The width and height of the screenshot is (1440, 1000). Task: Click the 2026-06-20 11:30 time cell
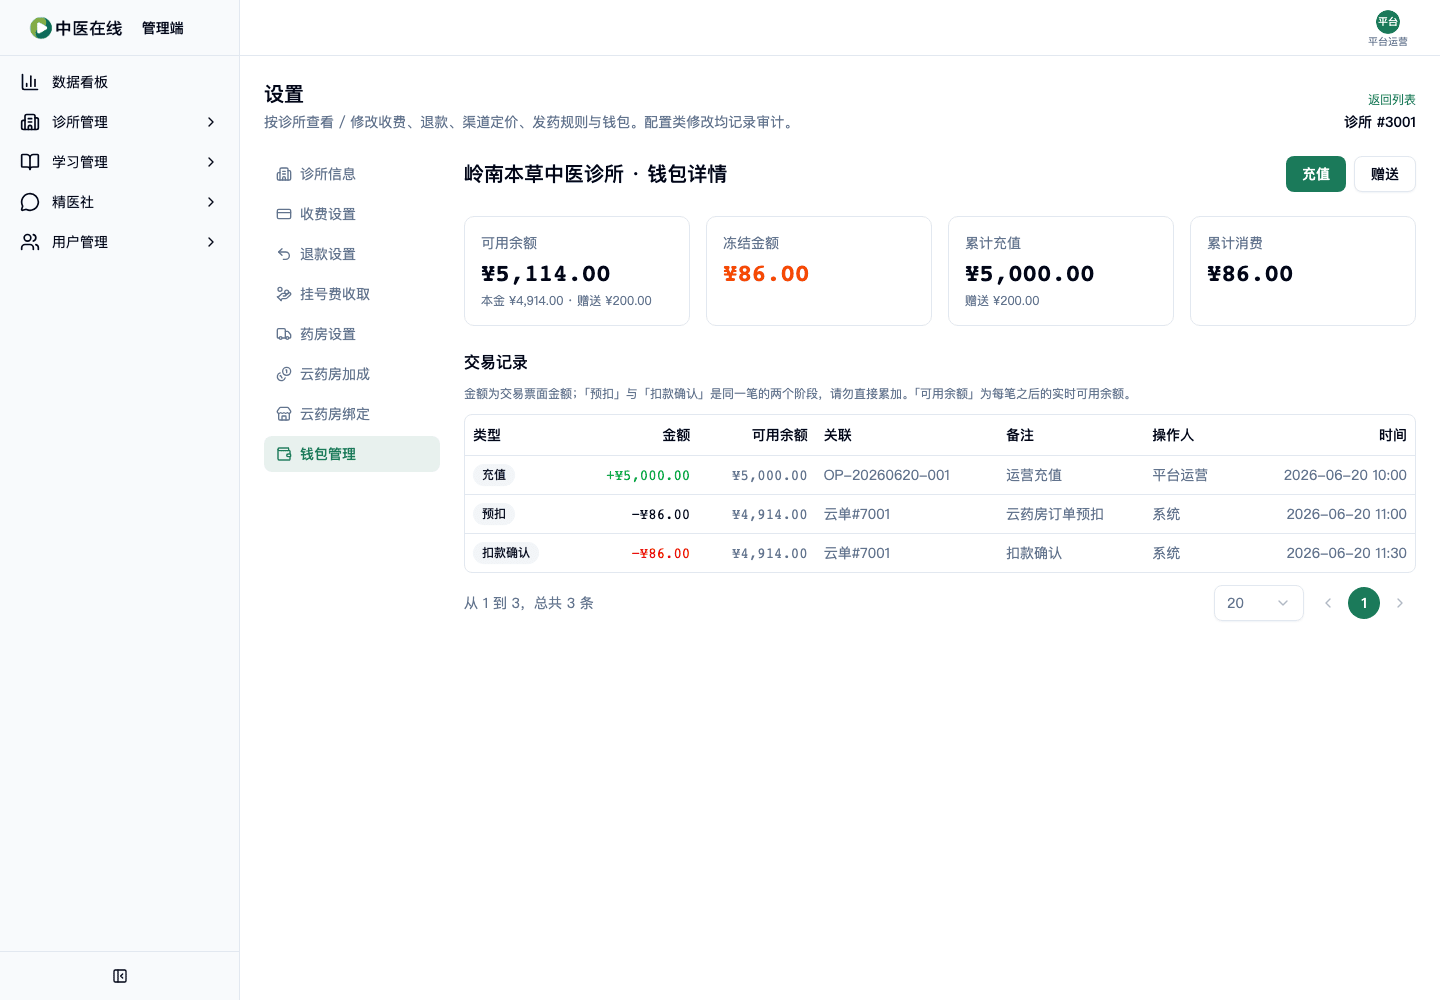(1346, 553)
